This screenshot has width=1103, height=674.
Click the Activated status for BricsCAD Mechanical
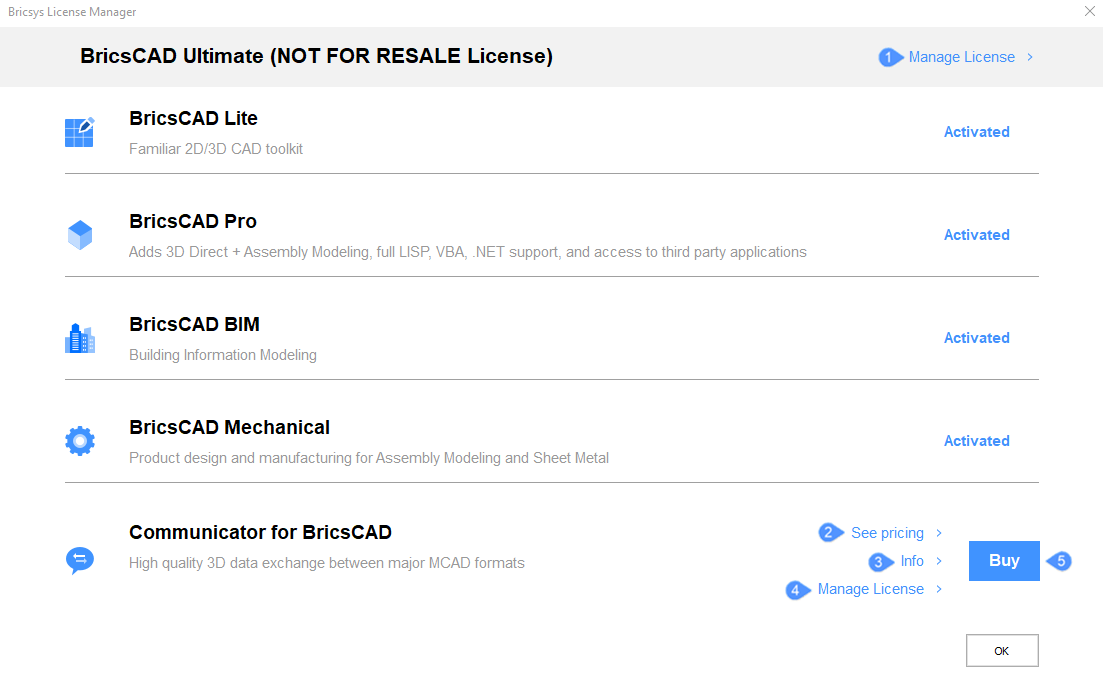[976, 441]
